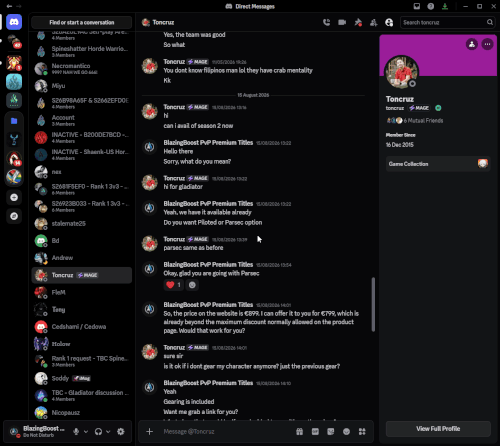Click Message @Toncruz input box

227,431
